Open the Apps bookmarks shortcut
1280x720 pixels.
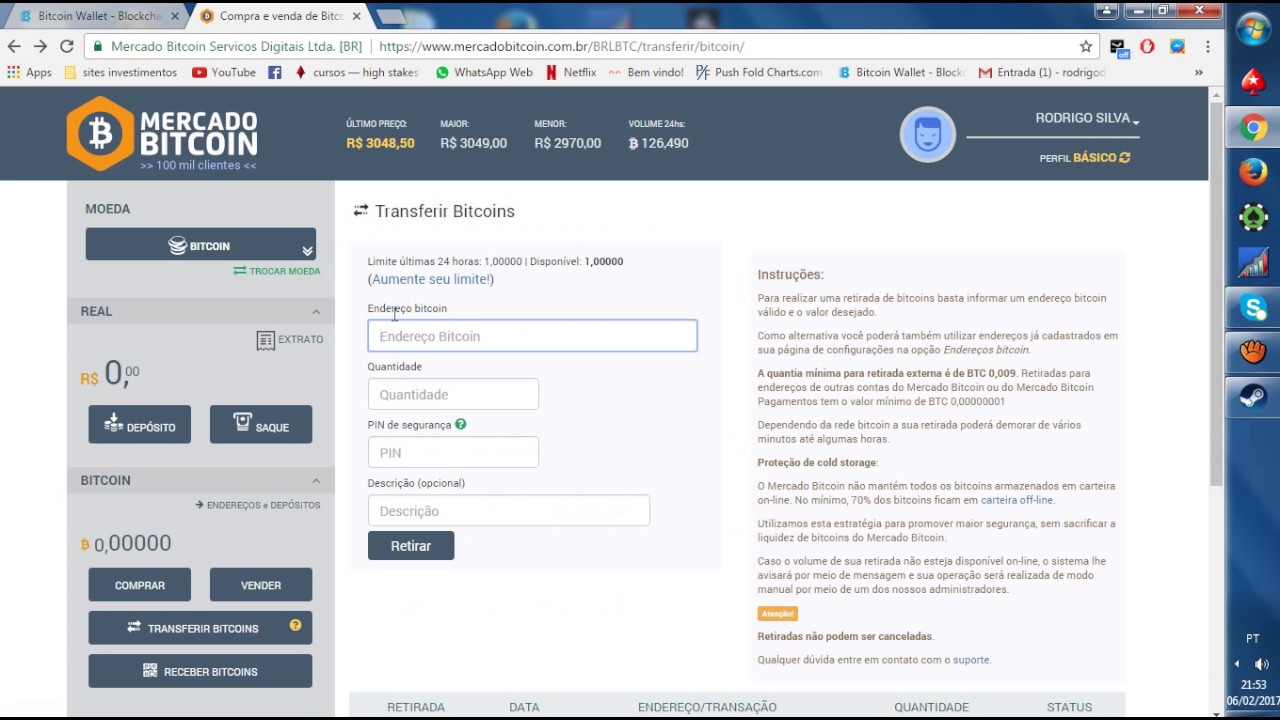click(29, 72)
